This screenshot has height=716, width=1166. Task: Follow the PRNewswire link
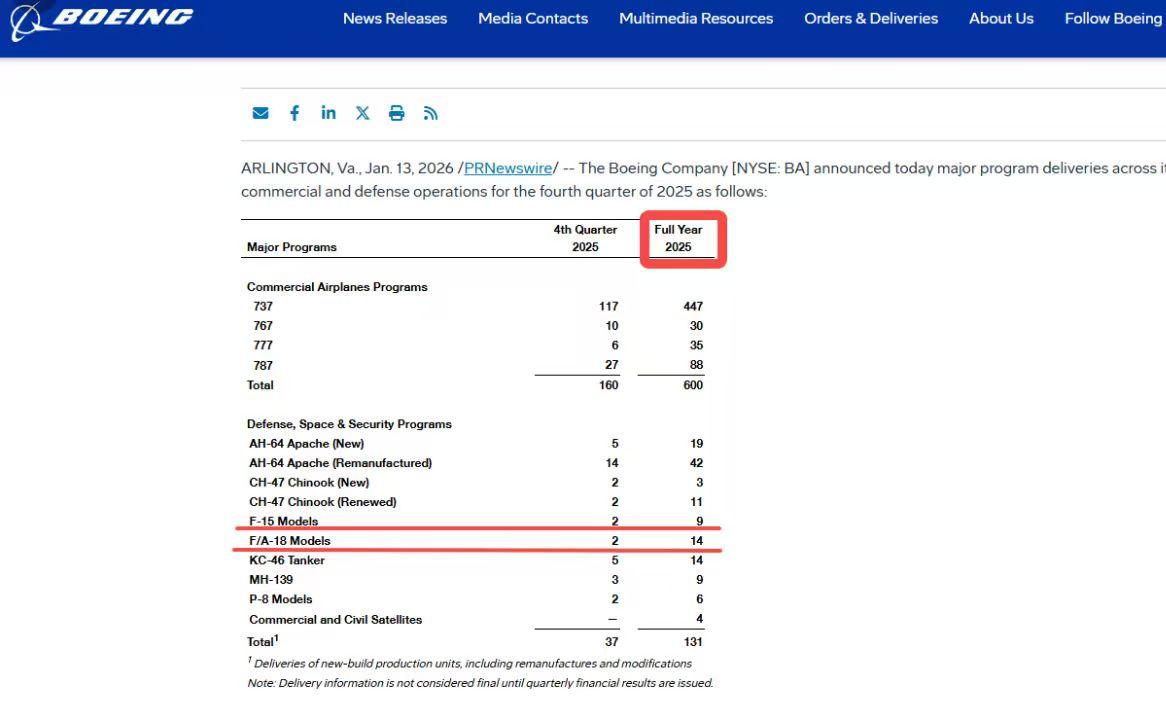(x=508, y=168)
